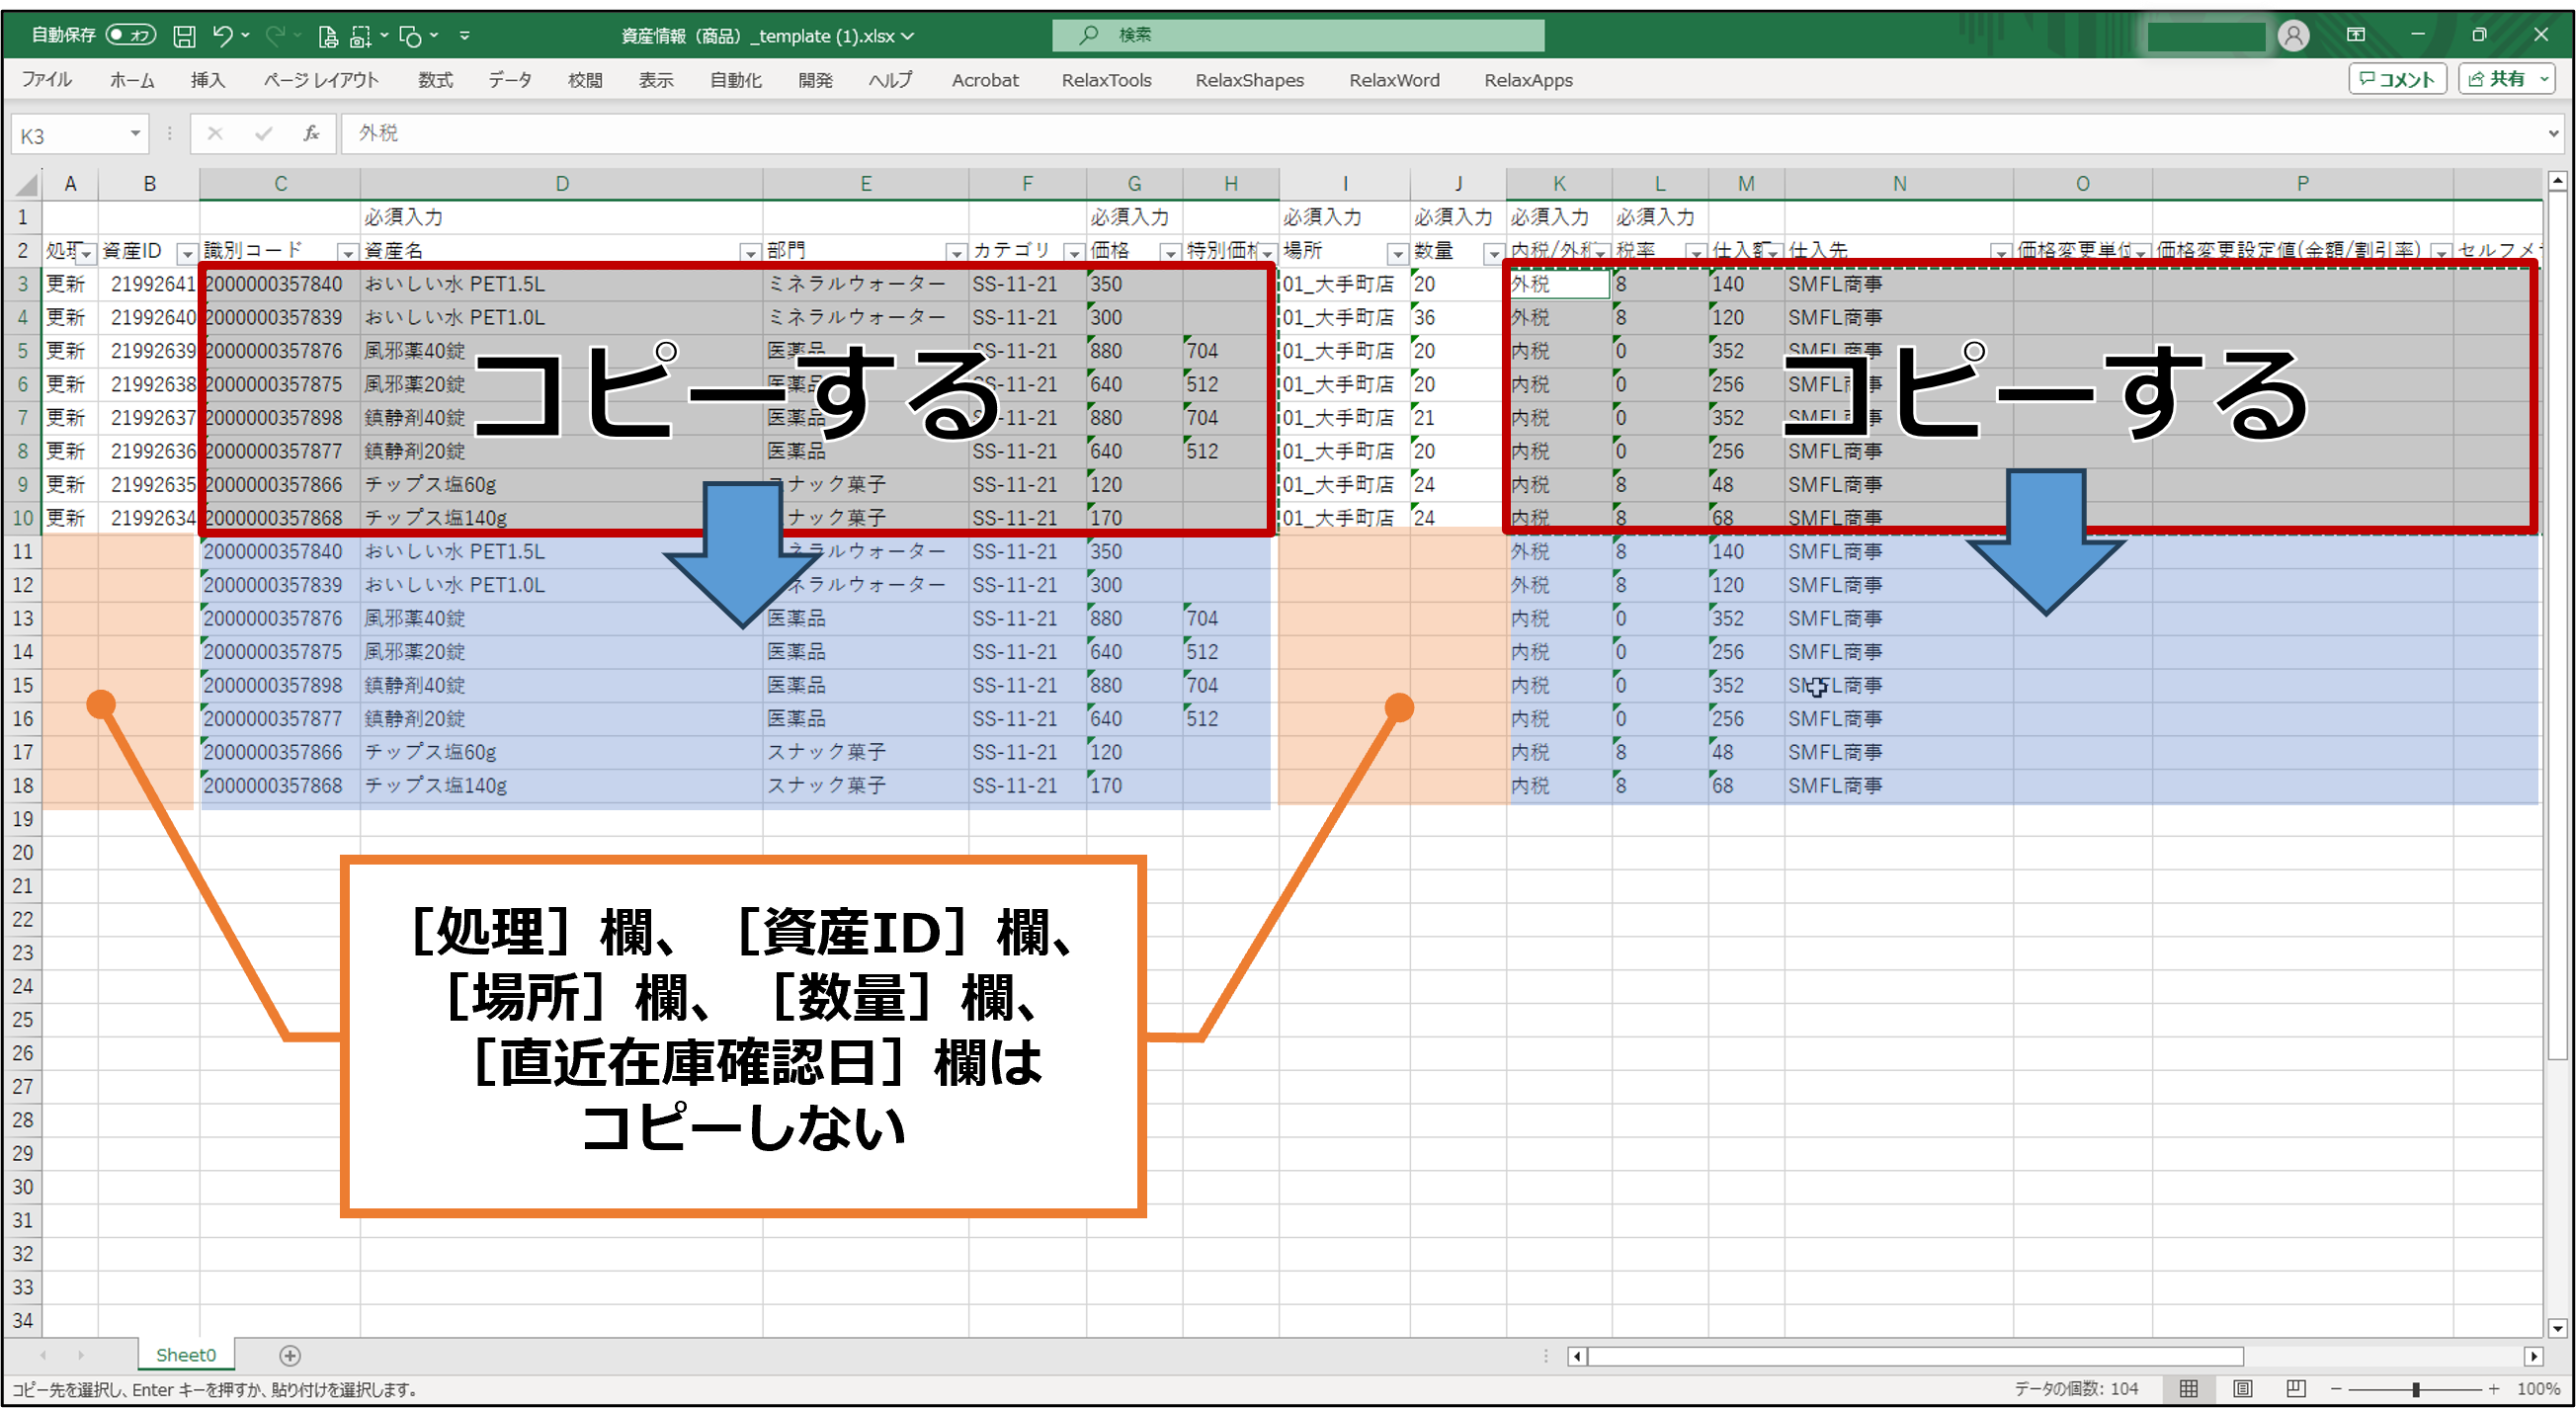The image size is (2576, 1408).
Task: Click the コメント button
Action: (x=2396, y=79)
